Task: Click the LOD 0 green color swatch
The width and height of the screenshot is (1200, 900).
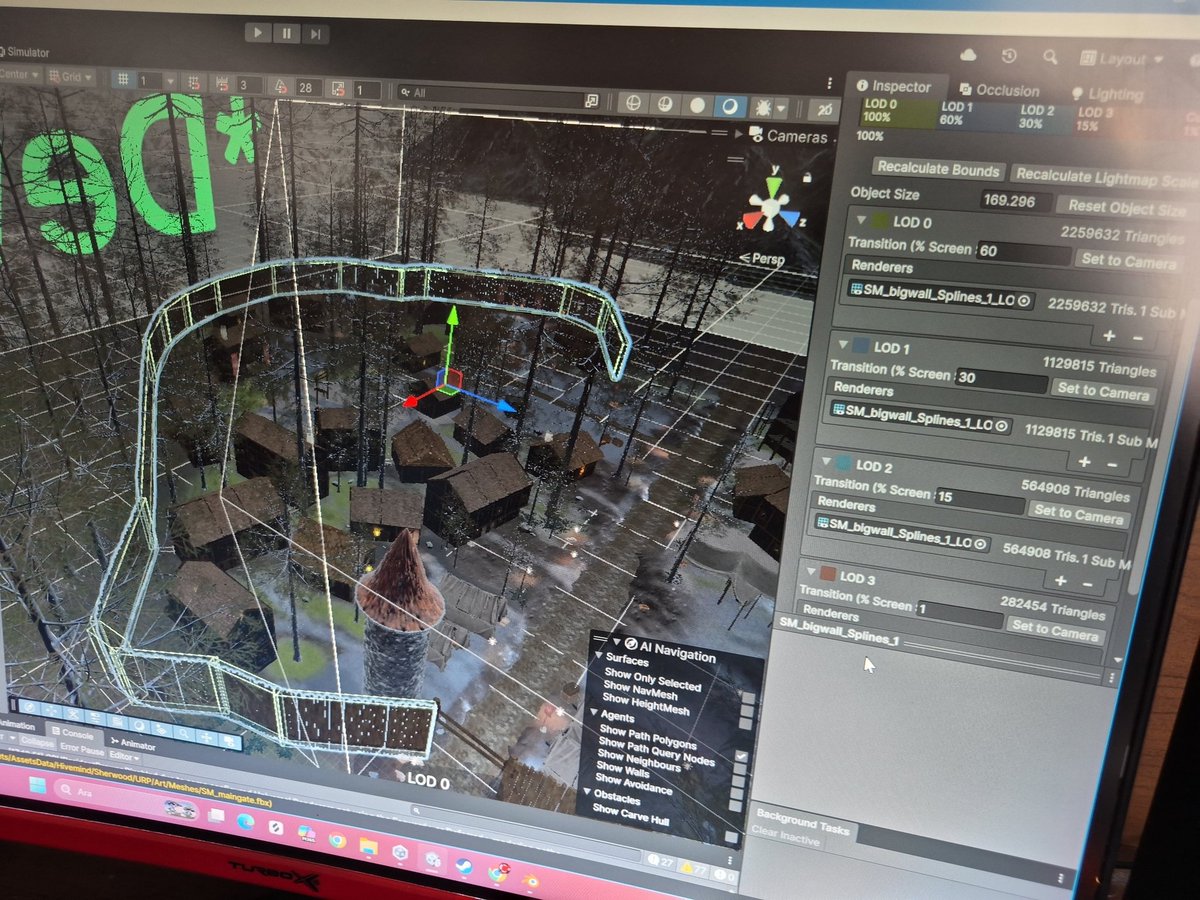Action: [880, 221]
